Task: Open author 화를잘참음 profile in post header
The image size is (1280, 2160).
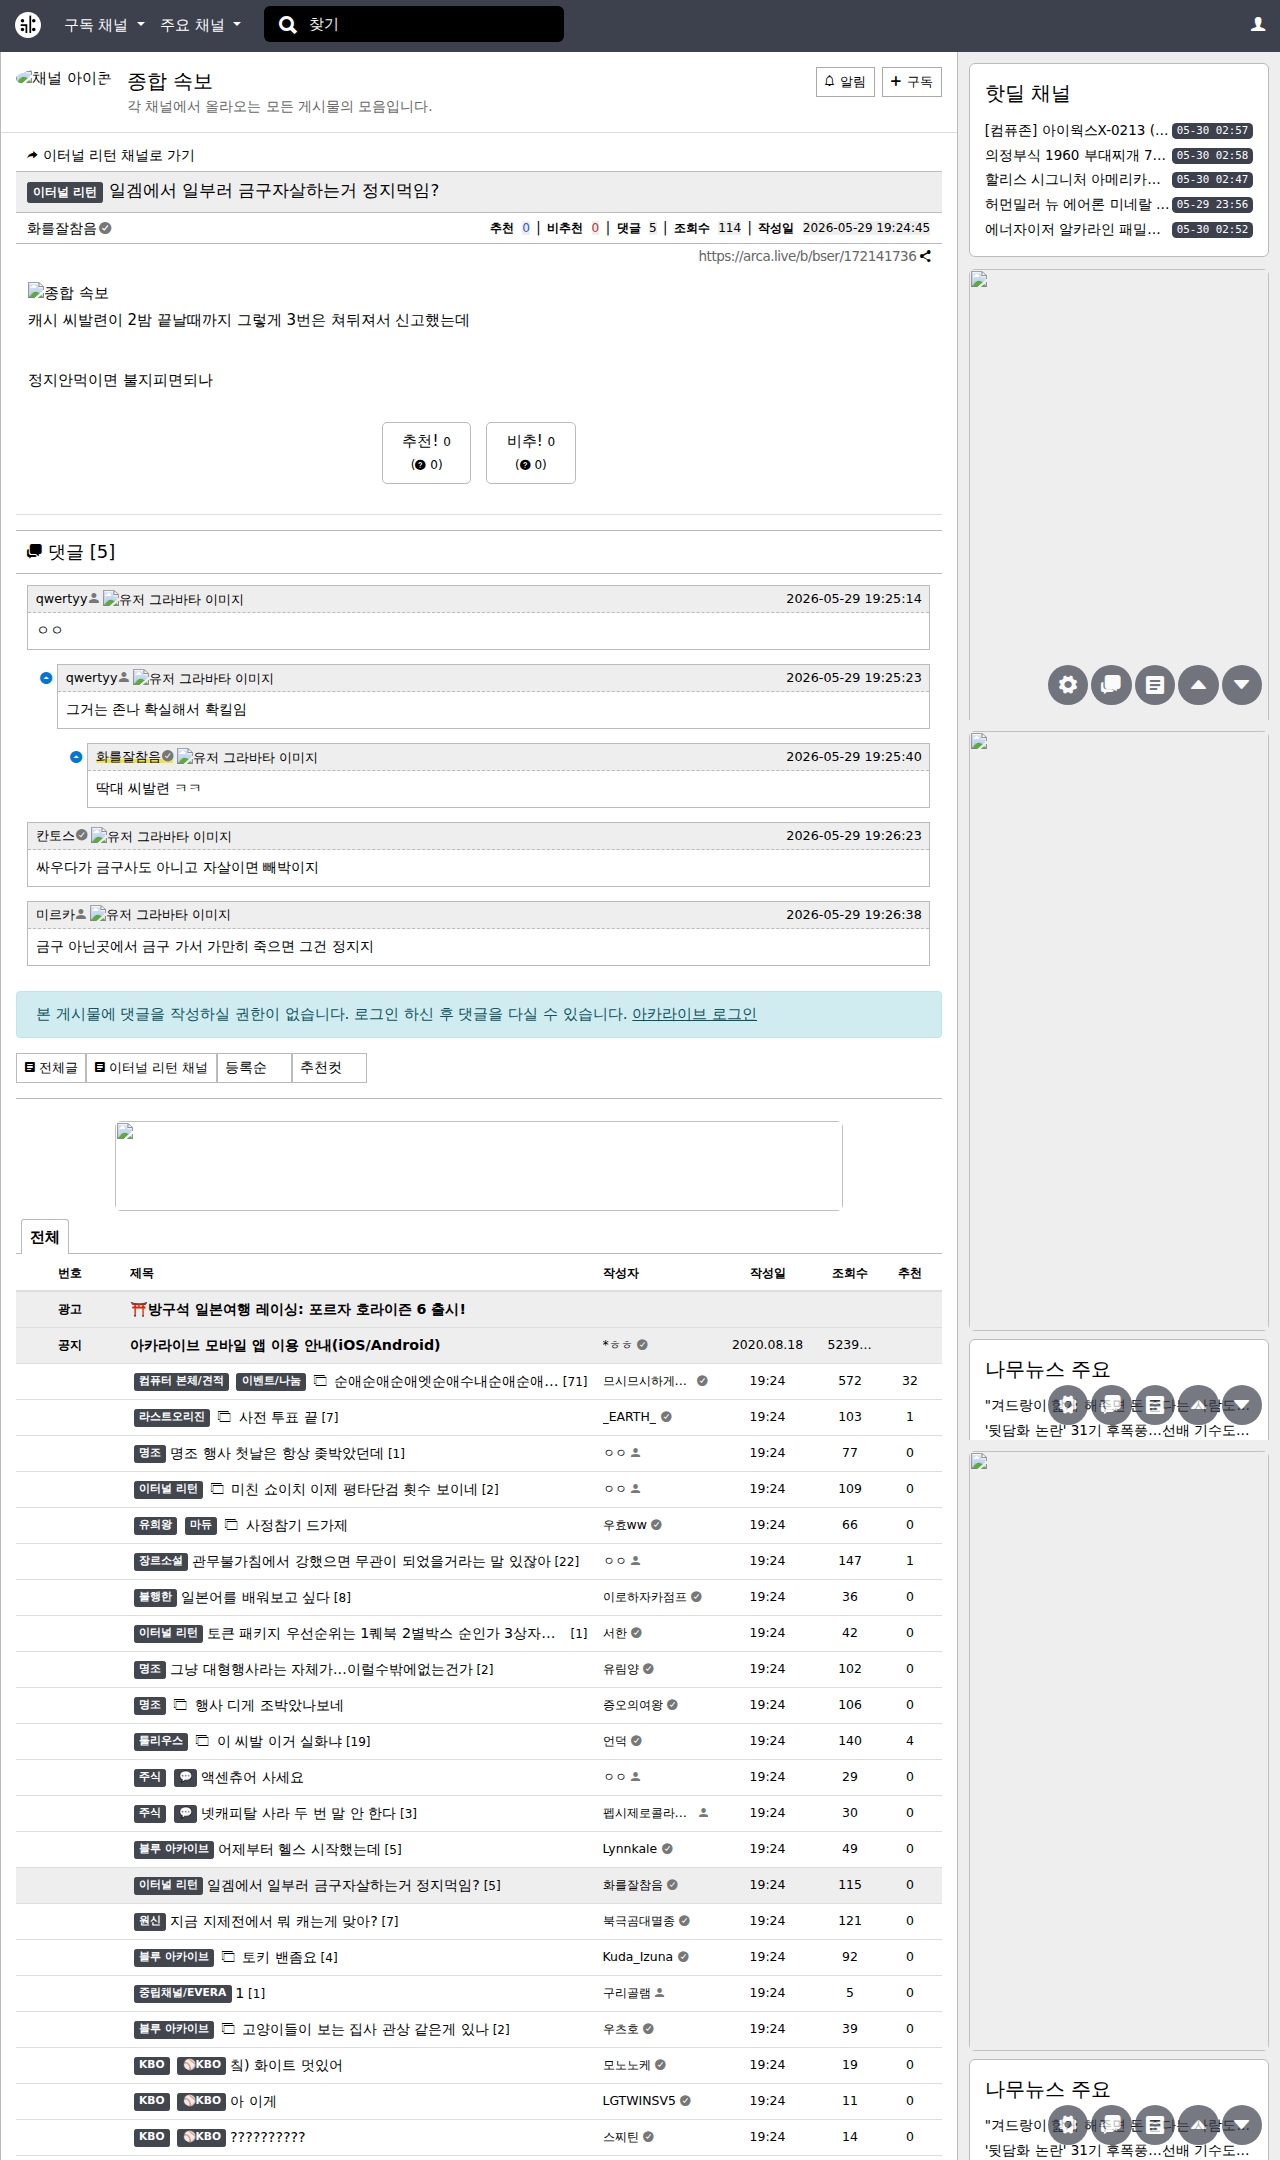Action: 62,229
